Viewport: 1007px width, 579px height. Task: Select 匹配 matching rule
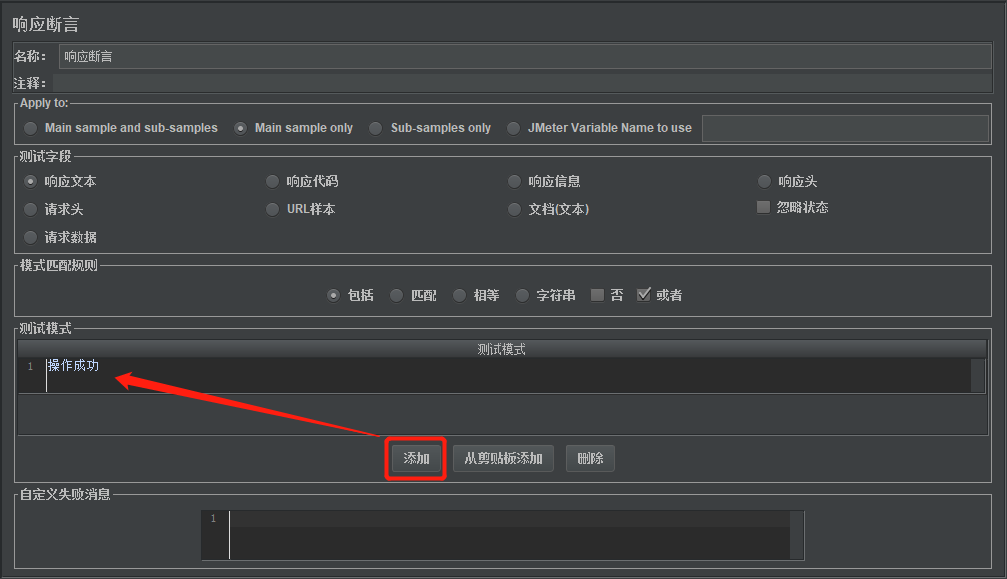pyautogui.click(x=413, y=295)
